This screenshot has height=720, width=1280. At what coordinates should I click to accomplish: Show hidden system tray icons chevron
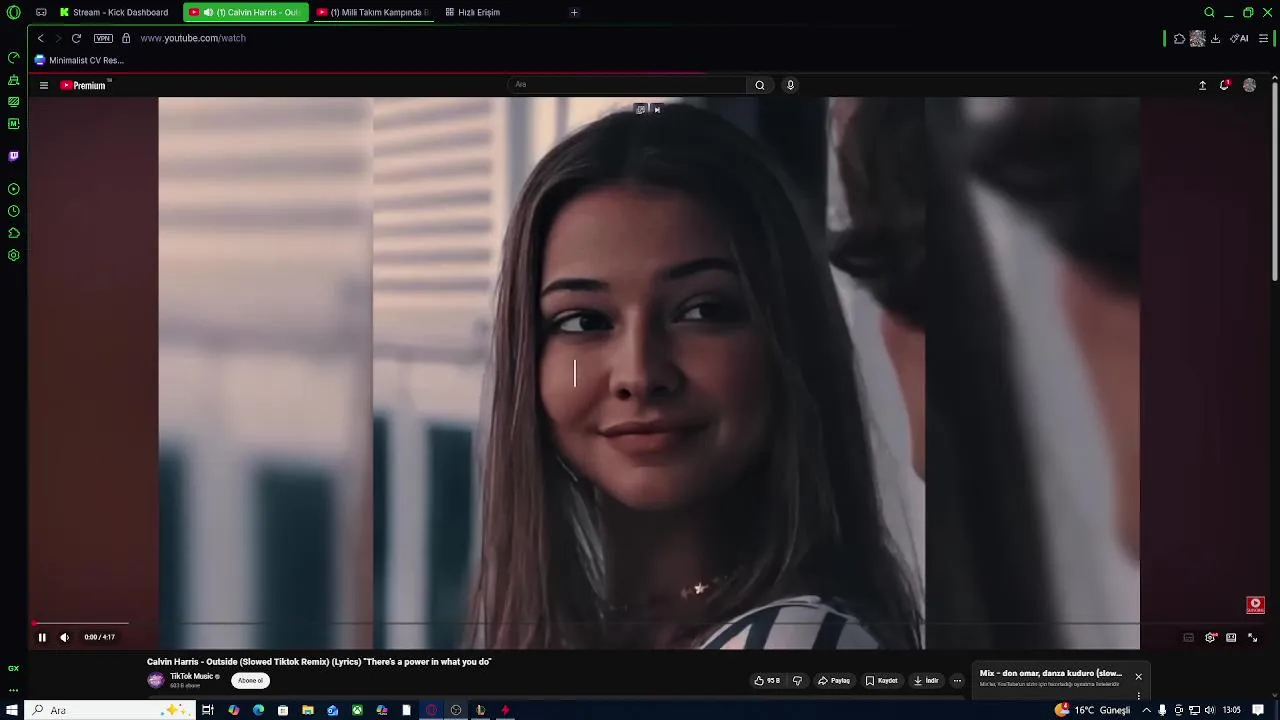click(1146, 710)
